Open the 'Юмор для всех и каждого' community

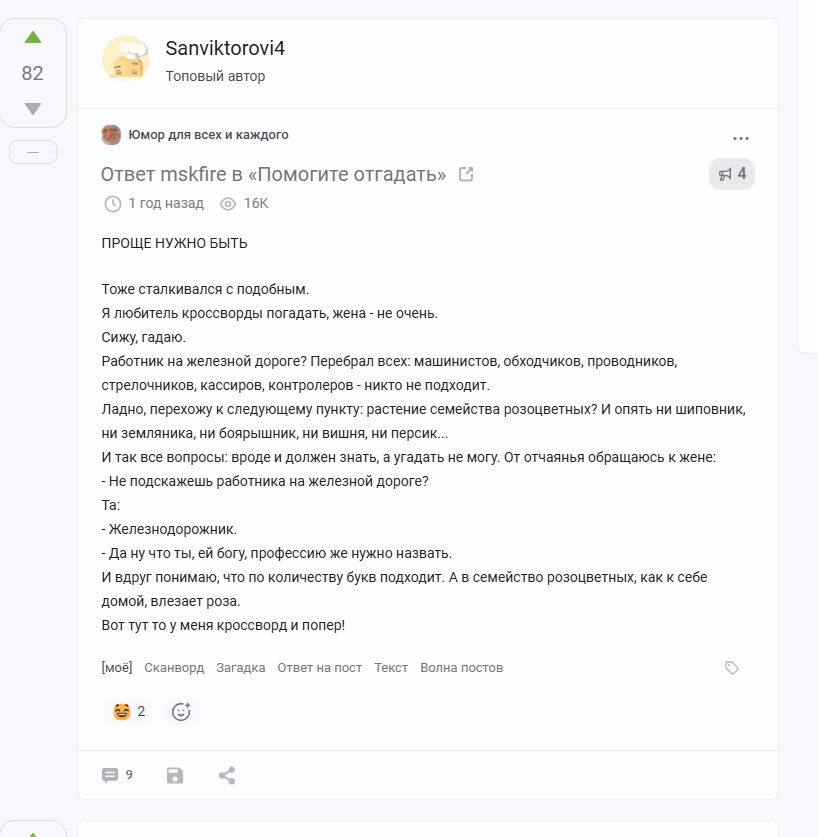208,135
